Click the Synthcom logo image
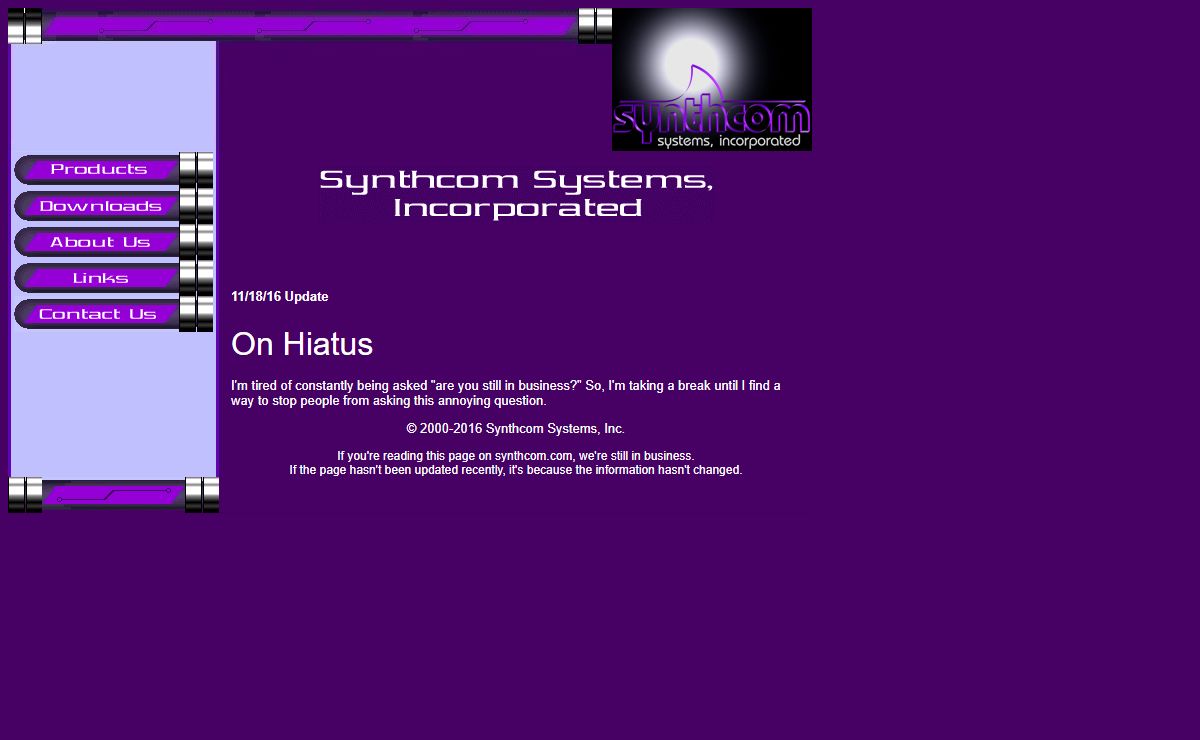This screenshot has height=740, width=1200. [712, 79]
